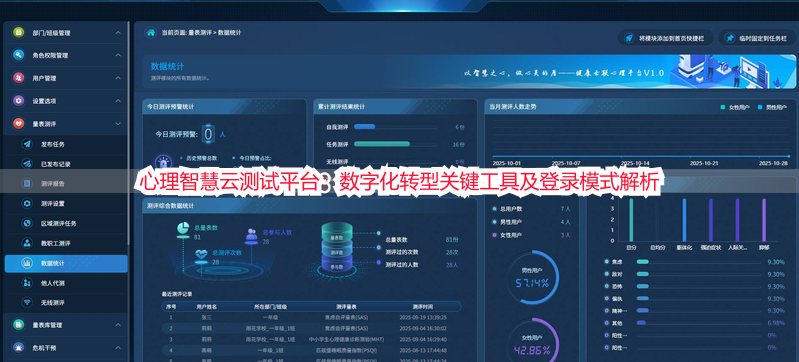Viewport: 799px width, 362px height.
Task: Click the 焦虑 9.30% progress bar
Action: coord(699,262)
